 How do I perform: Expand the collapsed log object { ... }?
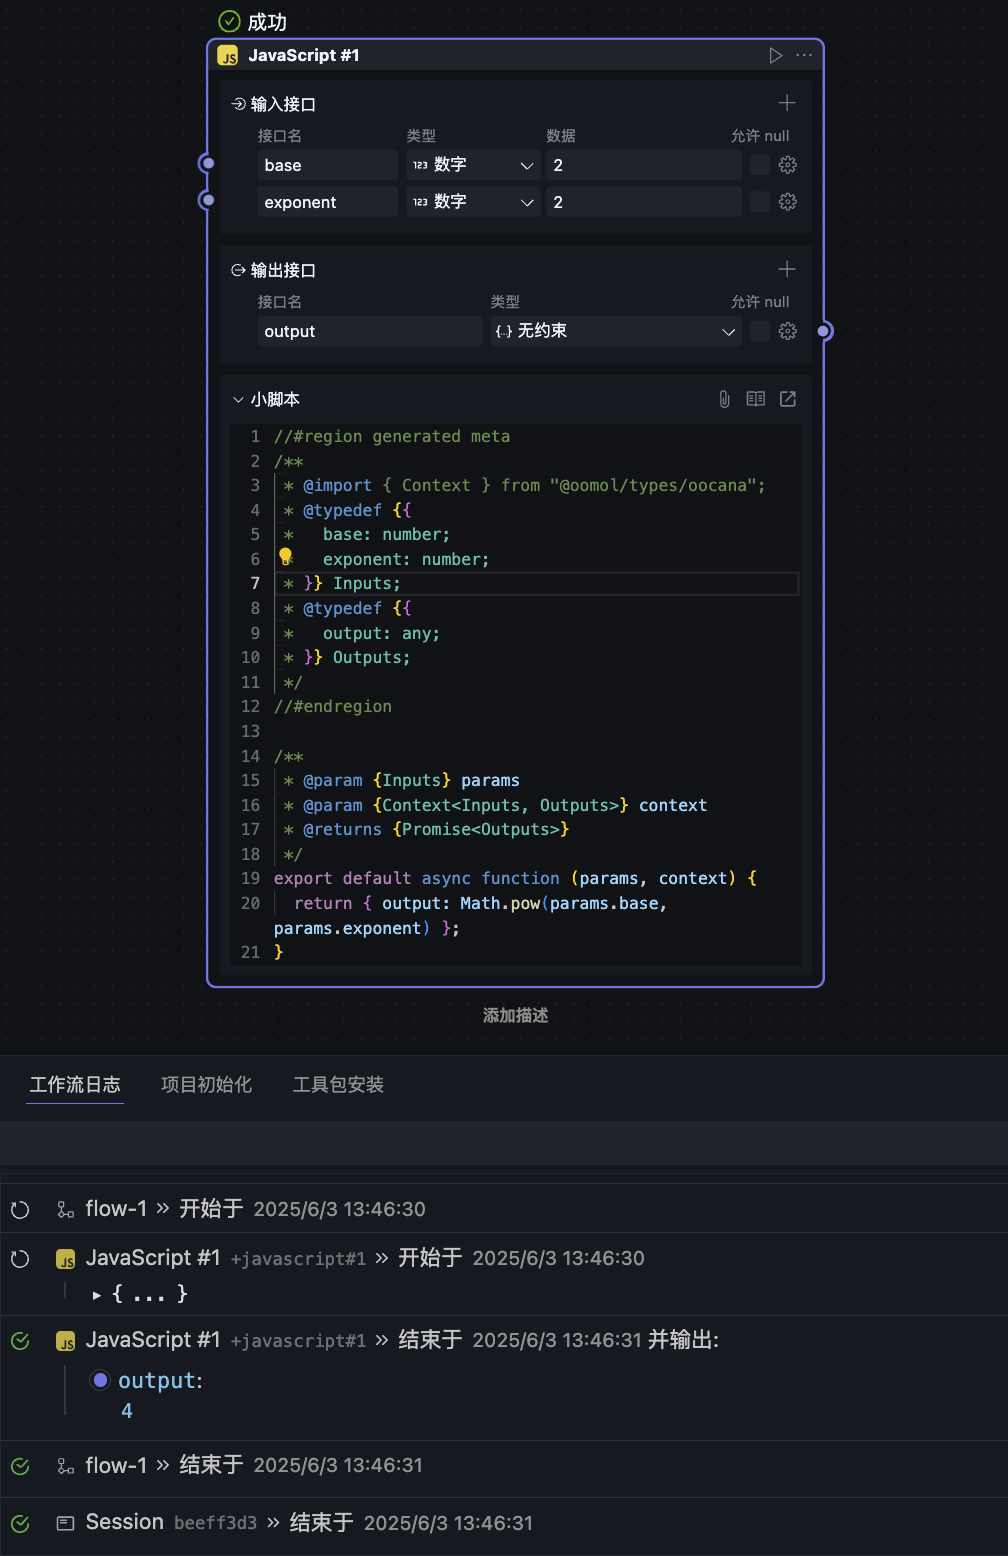(x=97, y=1295)
